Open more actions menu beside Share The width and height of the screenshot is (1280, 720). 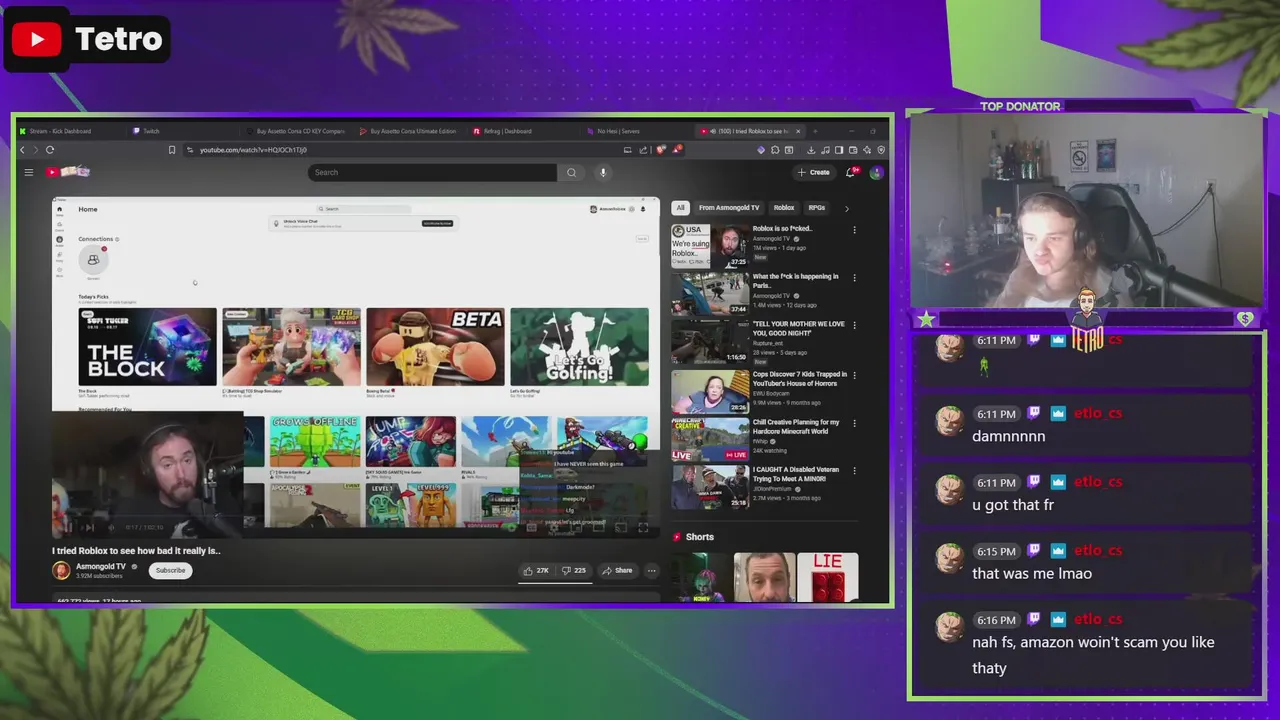[651, 570]
